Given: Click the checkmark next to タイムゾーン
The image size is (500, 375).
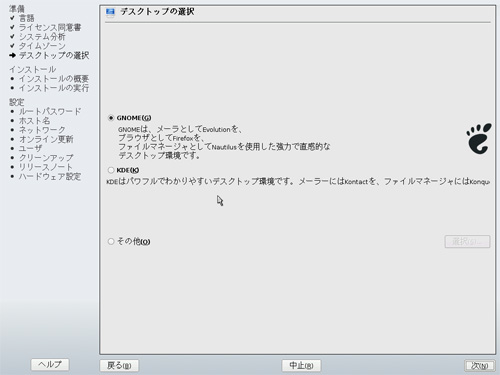Looking at the screenshot, I should (x=12, y=46).
